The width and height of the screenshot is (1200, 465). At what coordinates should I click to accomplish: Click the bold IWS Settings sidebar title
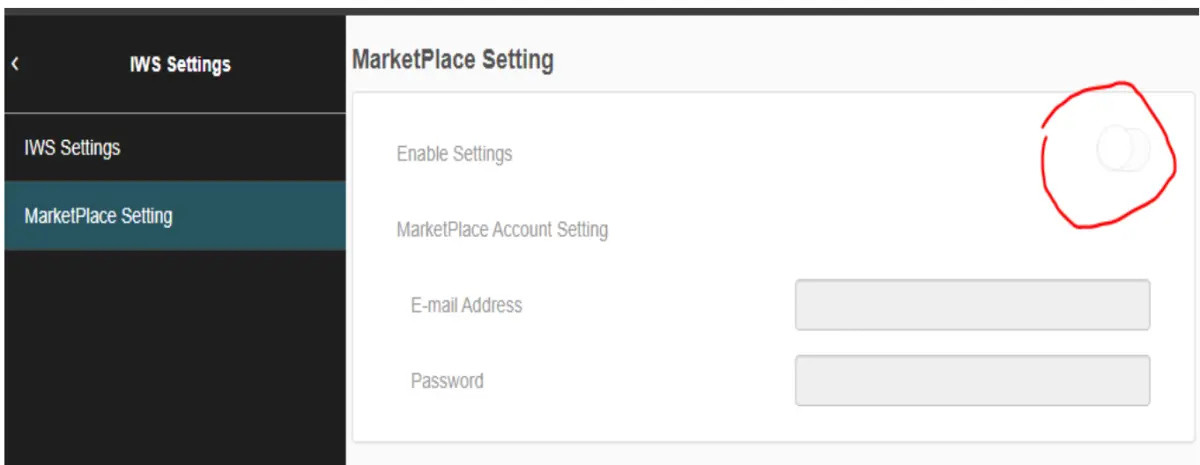tap(180, 65)
